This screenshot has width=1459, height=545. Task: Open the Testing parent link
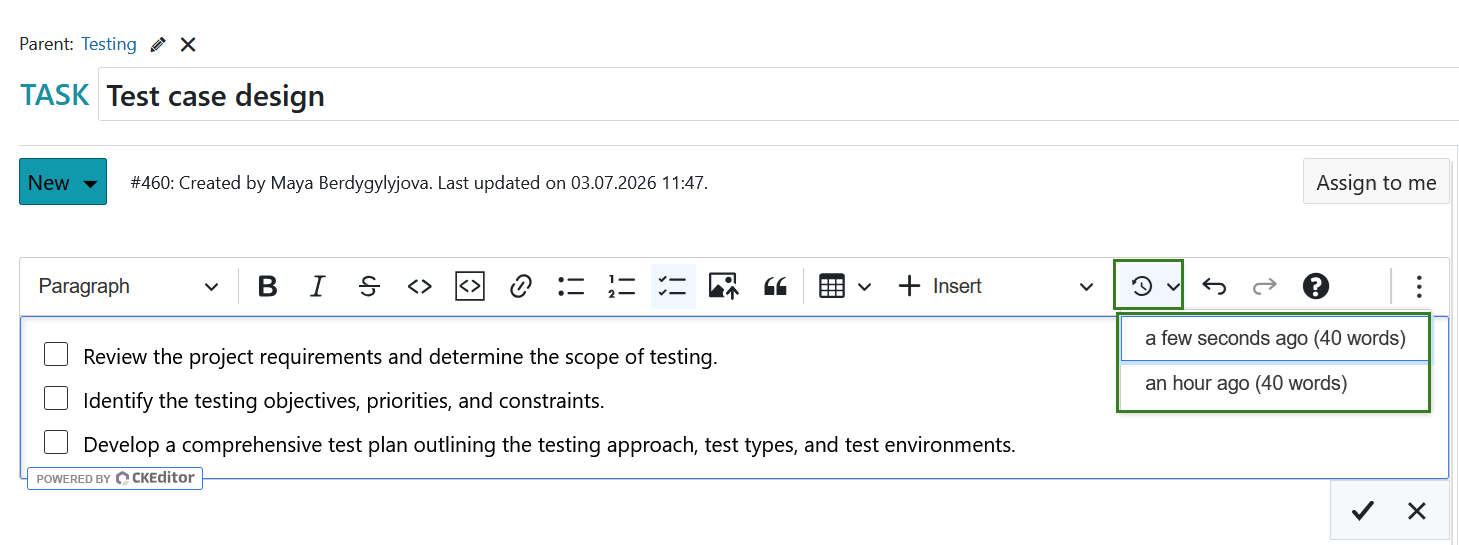109,44
